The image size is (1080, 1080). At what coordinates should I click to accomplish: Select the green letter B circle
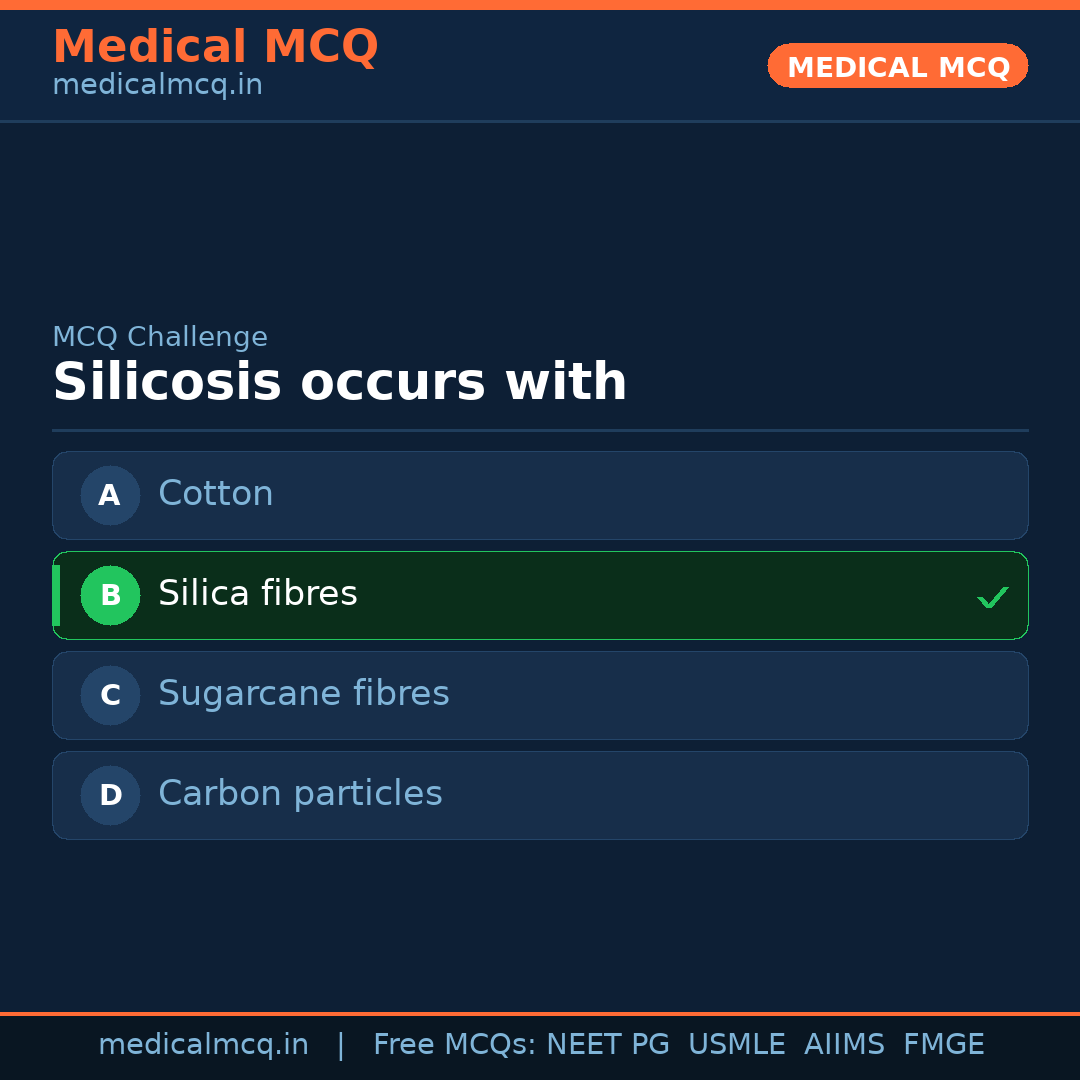click(x=110, y=595)
